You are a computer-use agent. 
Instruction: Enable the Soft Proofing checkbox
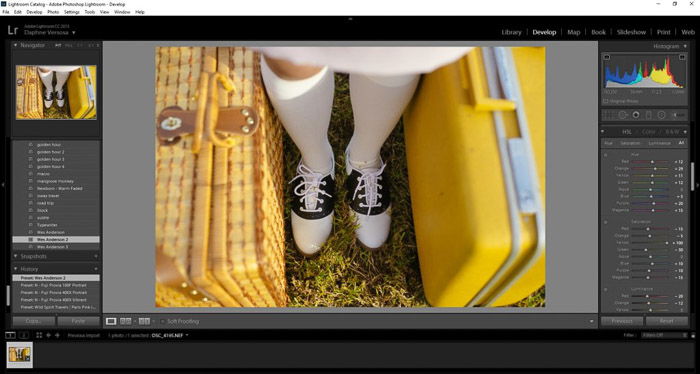[162, 321]
